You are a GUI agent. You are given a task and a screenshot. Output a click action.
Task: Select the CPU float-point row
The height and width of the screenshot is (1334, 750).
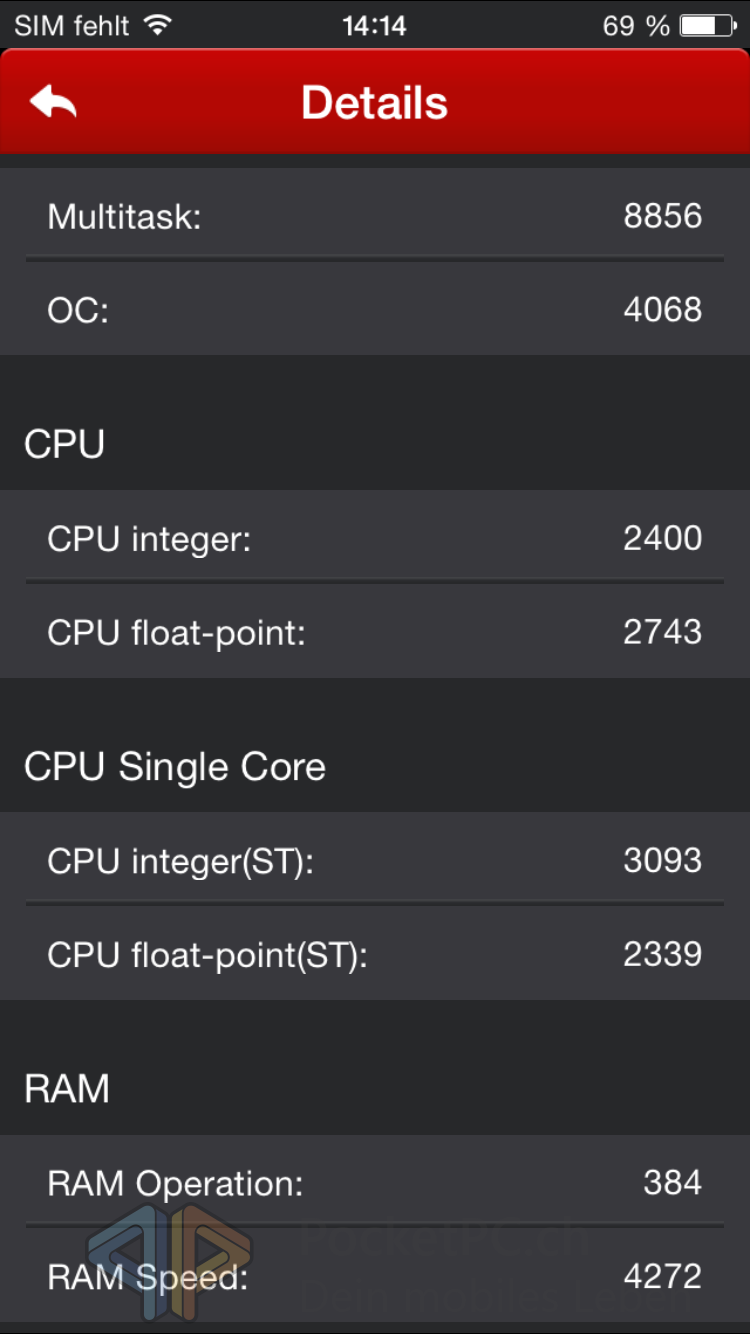(374, 632)
